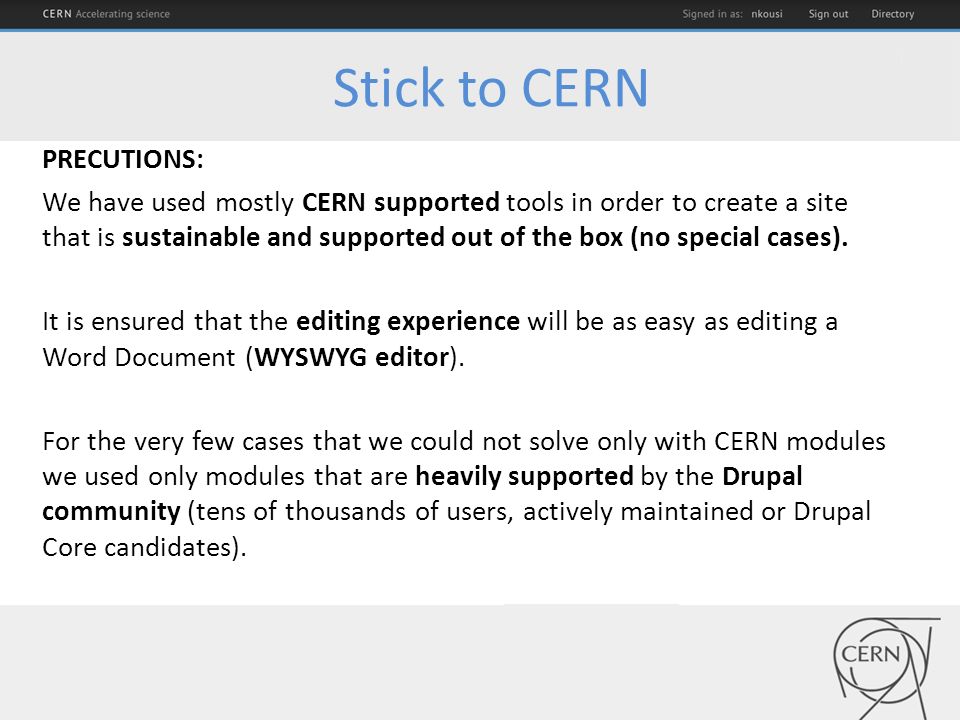Click the Stick to CERN title
Viewport: 960px width, 720px height.
[490, 88]
